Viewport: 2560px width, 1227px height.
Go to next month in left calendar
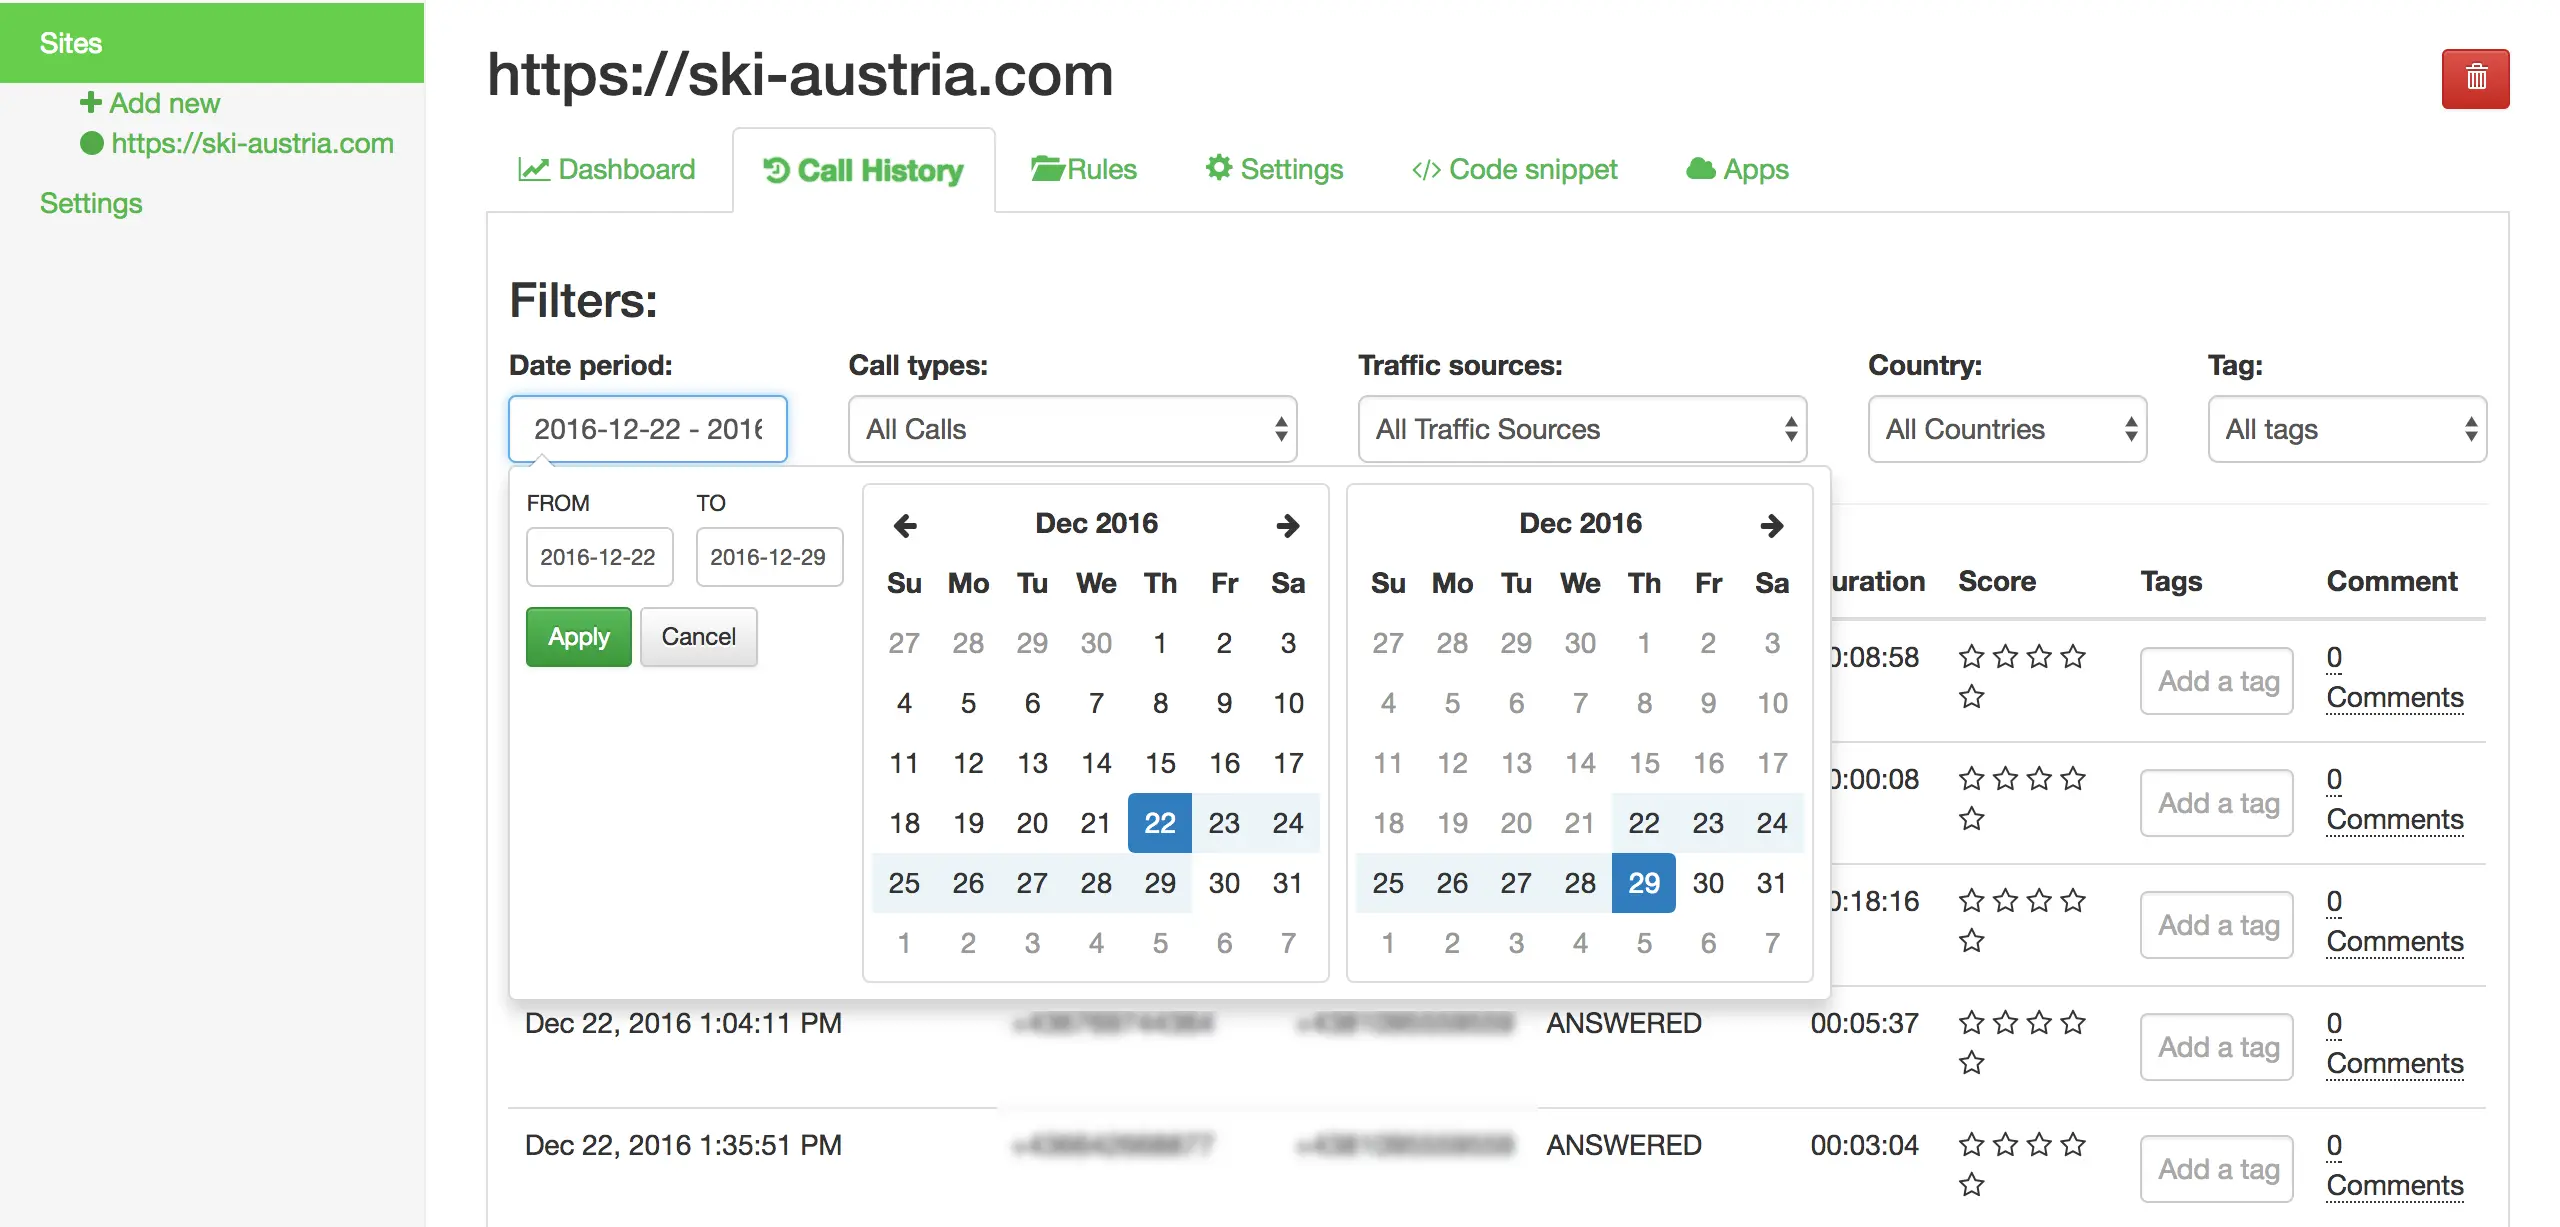click(x=1288, y=525)
